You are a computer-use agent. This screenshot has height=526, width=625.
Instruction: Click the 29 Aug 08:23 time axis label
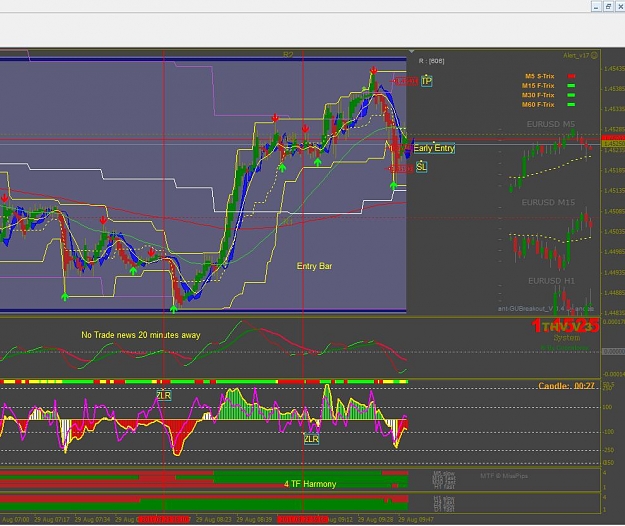click(214, 520)
